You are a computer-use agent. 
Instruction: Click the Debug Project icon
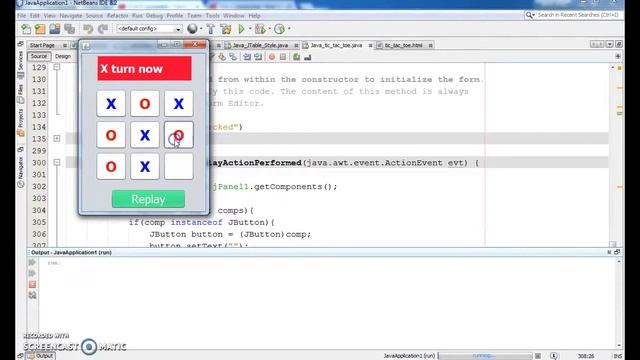tap(259, 29)
